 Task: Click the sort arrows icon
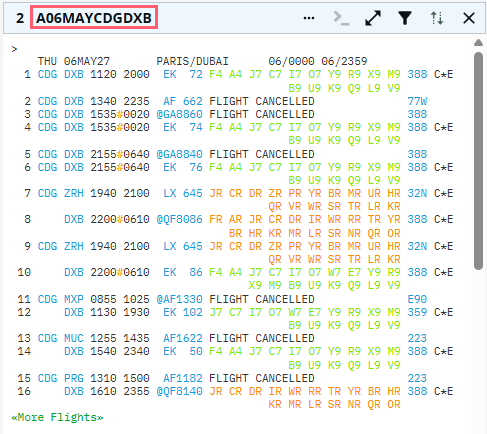pos(437,18)
